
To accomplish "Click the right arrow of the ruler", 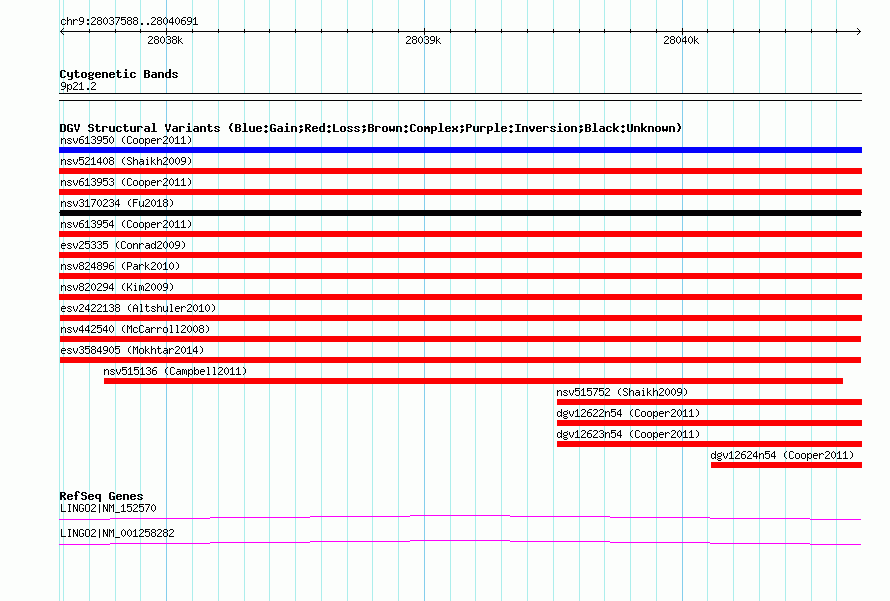I will click(859, 31).
